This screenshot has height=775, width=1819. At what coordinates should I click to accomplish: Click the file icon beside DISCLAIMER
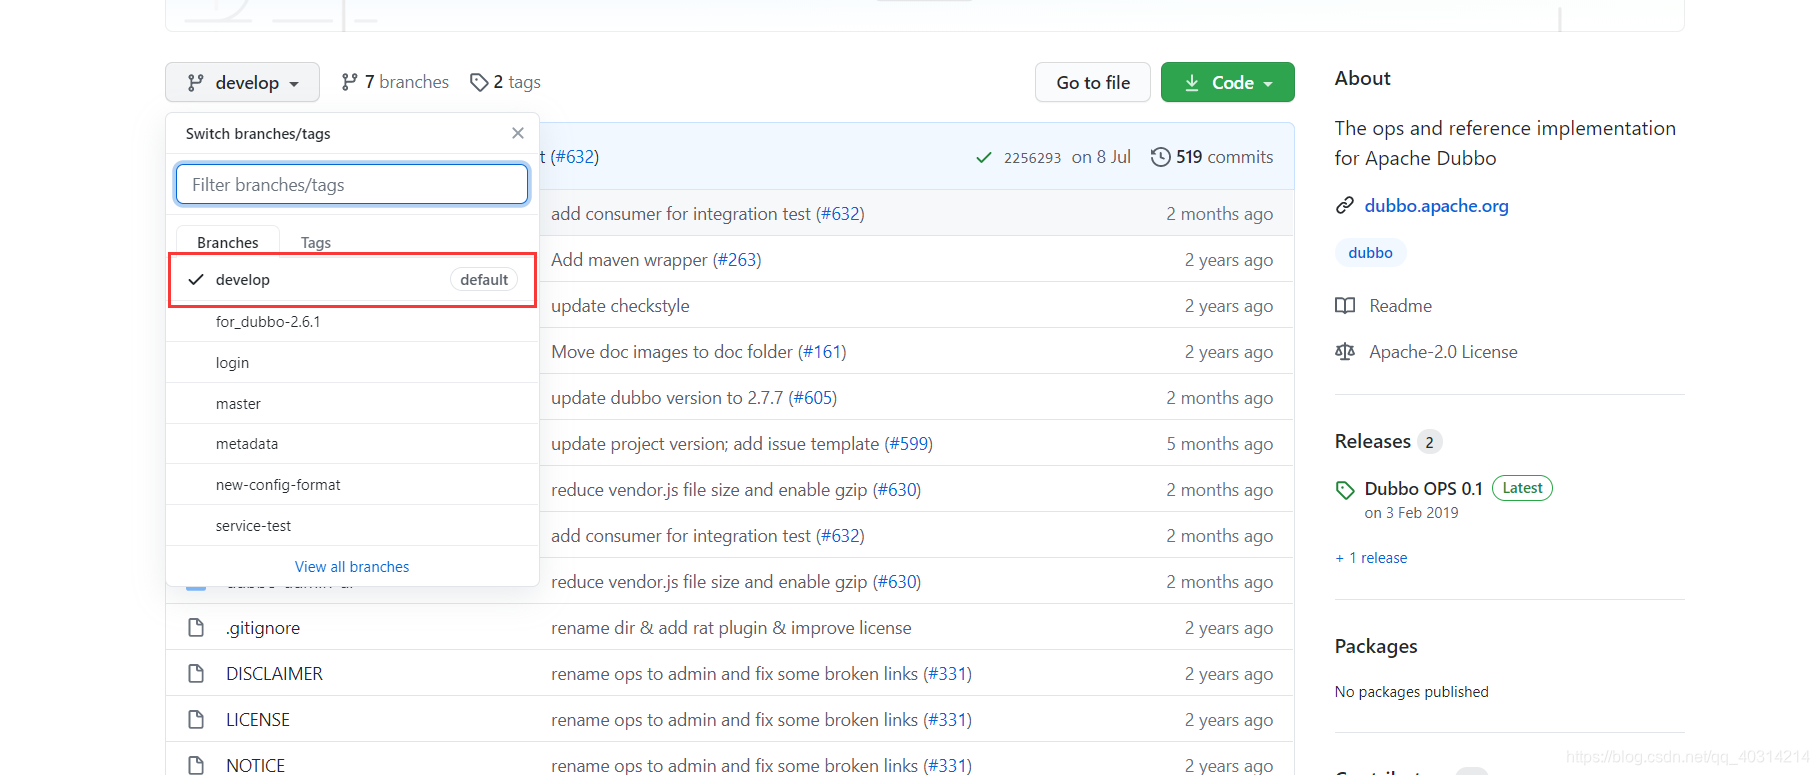click(196, 674)
